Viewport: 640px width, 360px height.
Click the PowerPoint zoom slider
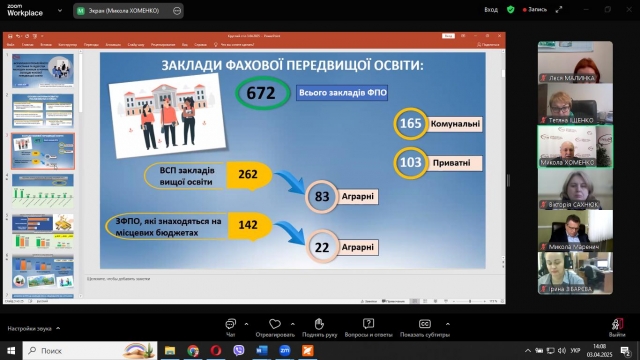point(470,301)
